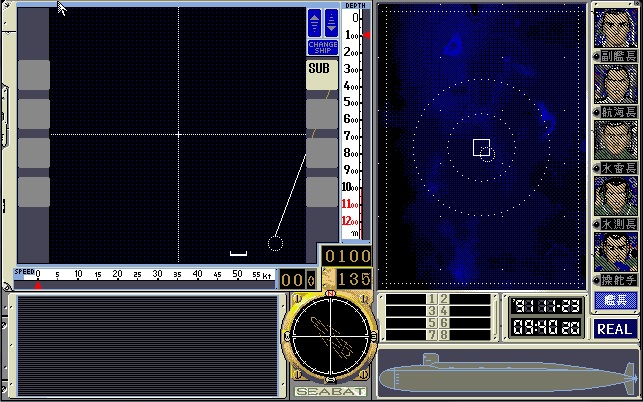The height and width of the screenshot is (402, 643).
Task: Select the navigator portrait (航海長)
Action: 614,84
